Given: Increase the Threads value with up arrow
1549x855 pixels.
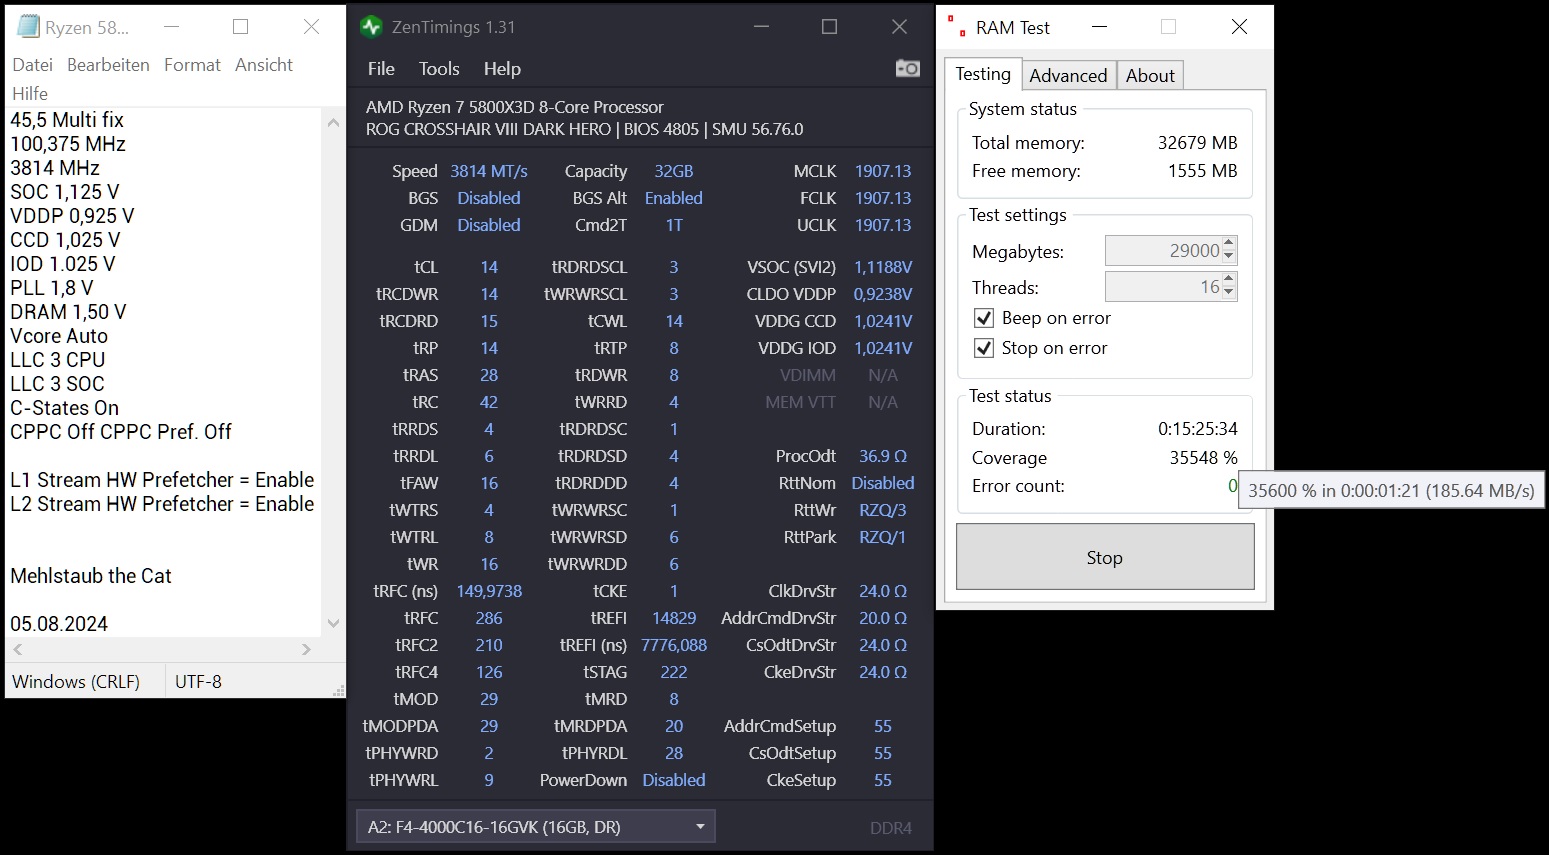Looking at the screenshot, I should 1229,280.
